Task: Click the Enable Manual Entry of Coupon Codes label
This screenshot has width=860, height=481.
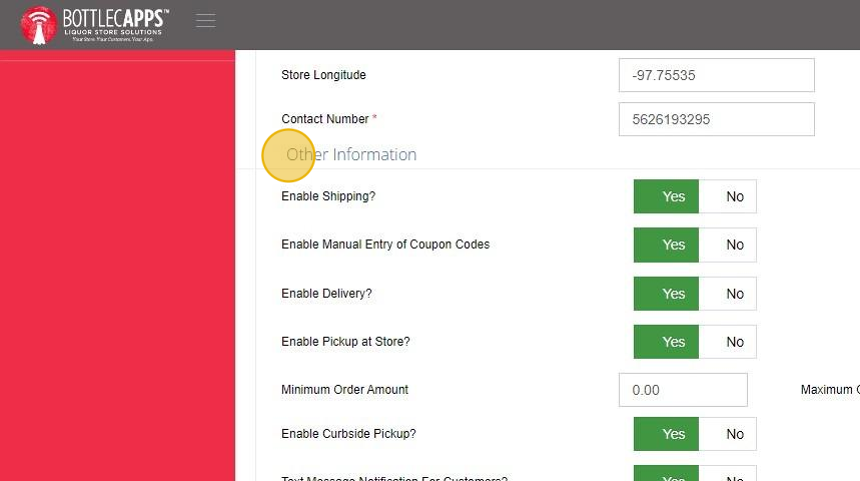Action: 385,245
